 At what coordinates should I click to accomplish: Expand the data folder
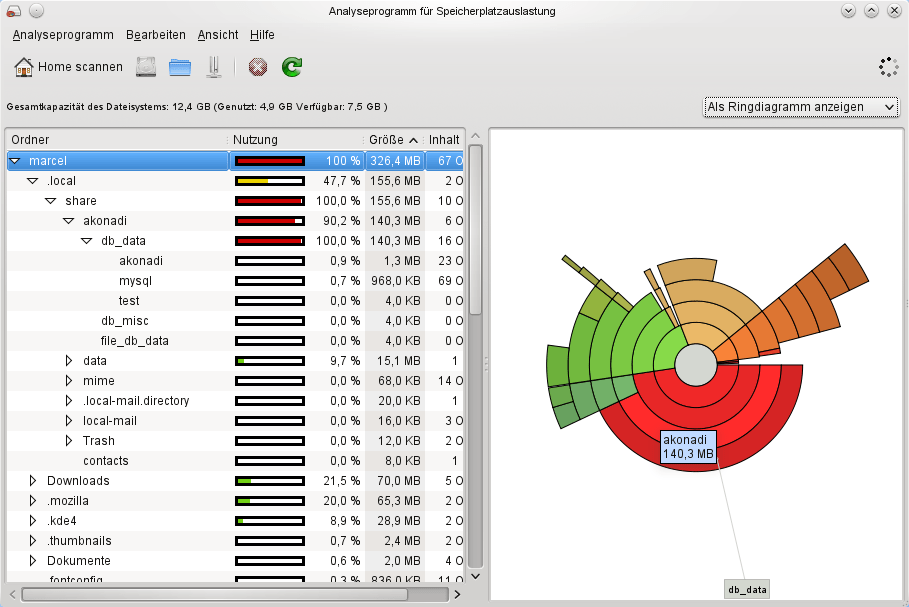[x=69, y=361]
